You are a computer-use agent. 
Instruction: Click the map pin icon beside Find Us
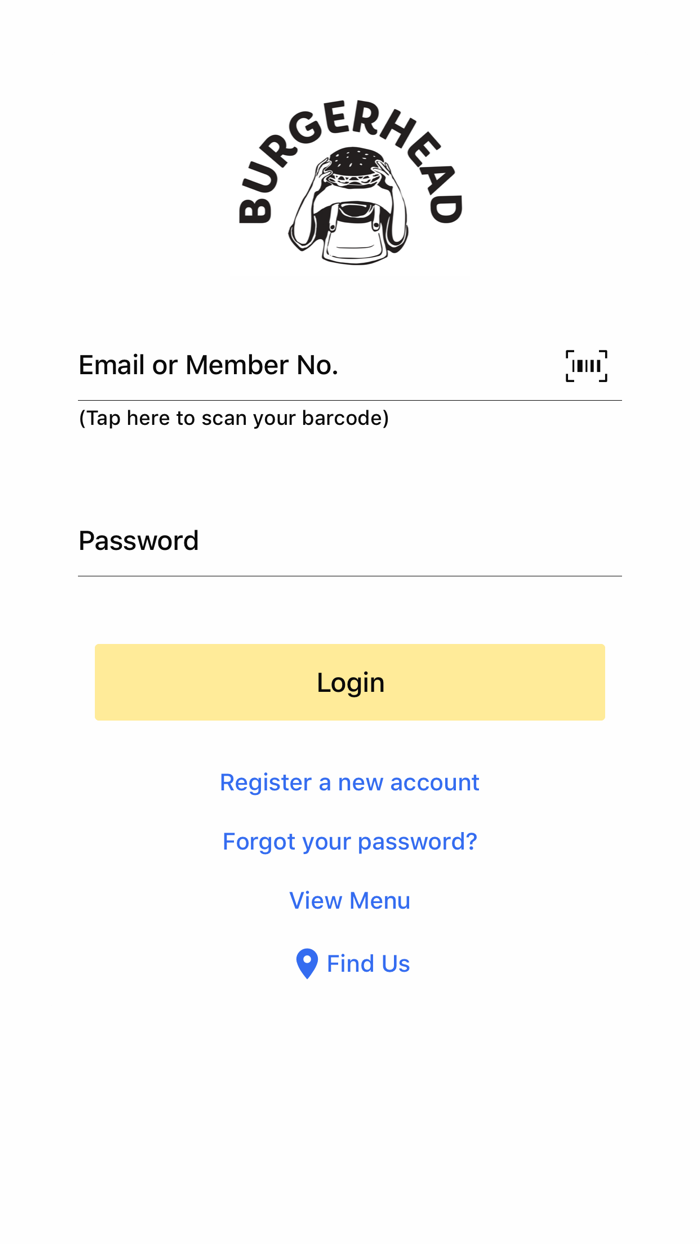pos(307,964)
